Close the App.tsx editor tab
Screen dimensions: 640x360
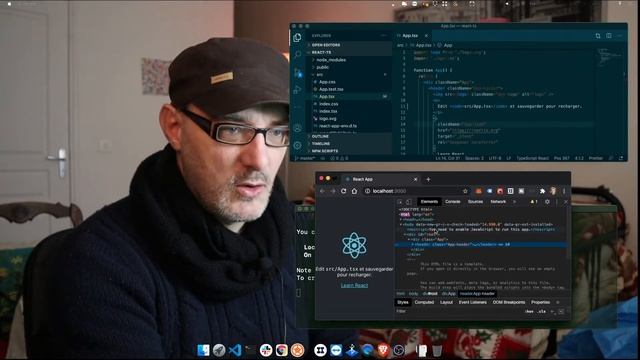point(426,36)
